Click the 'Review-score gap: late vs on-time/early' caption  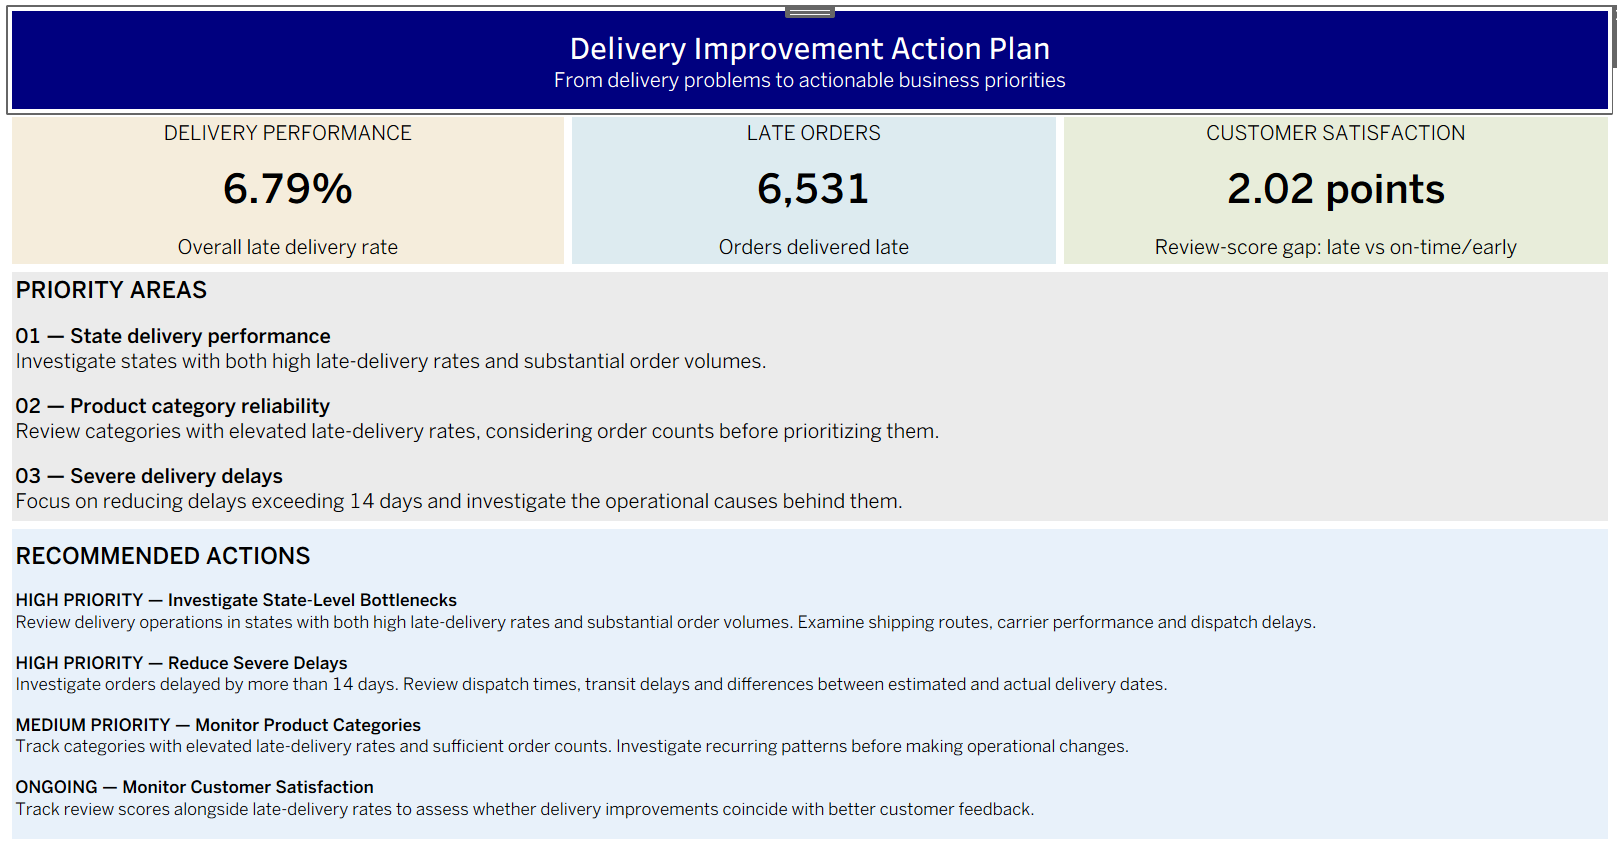click(1336, 247)
